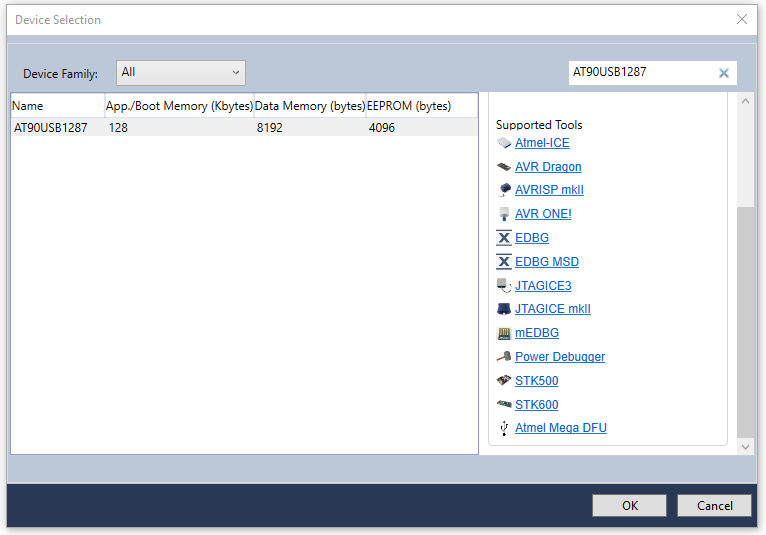The height and width of the screenshot is (535, 766).
Task: Open the STK600 link
Action: [x=536, y=405]
